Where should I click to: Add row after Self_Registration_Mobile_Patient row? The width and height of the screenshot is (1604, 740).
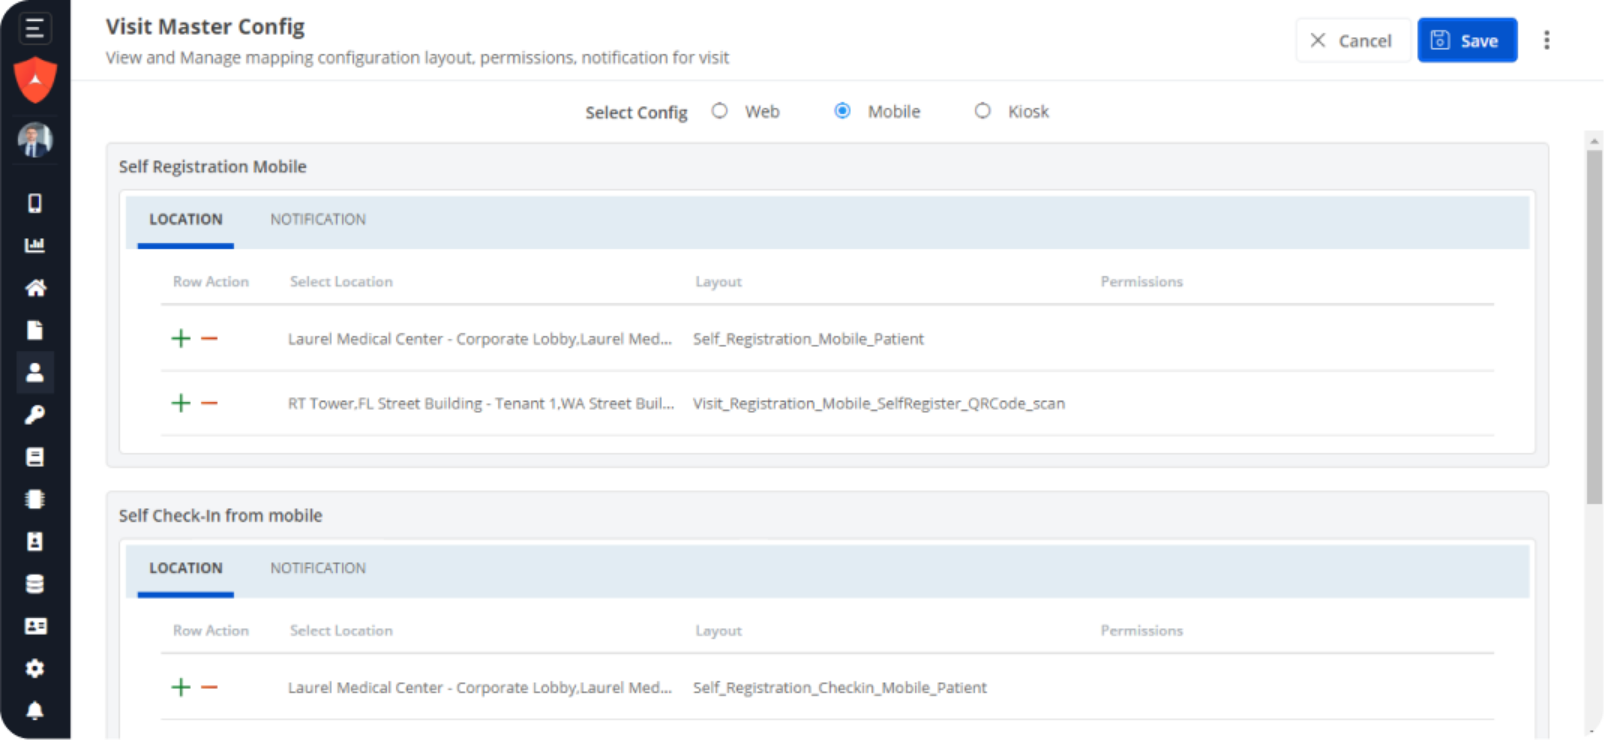[x=181, y=338]
